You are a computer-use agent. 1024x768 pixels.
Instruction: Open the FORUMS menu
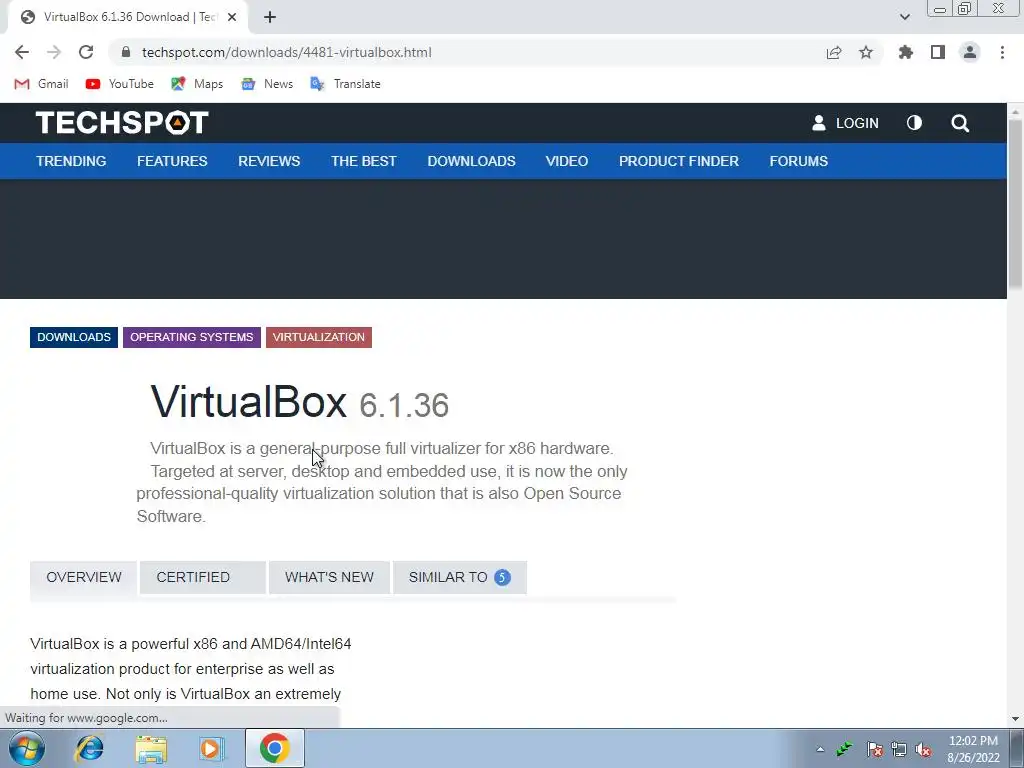(x=799, y=161)
